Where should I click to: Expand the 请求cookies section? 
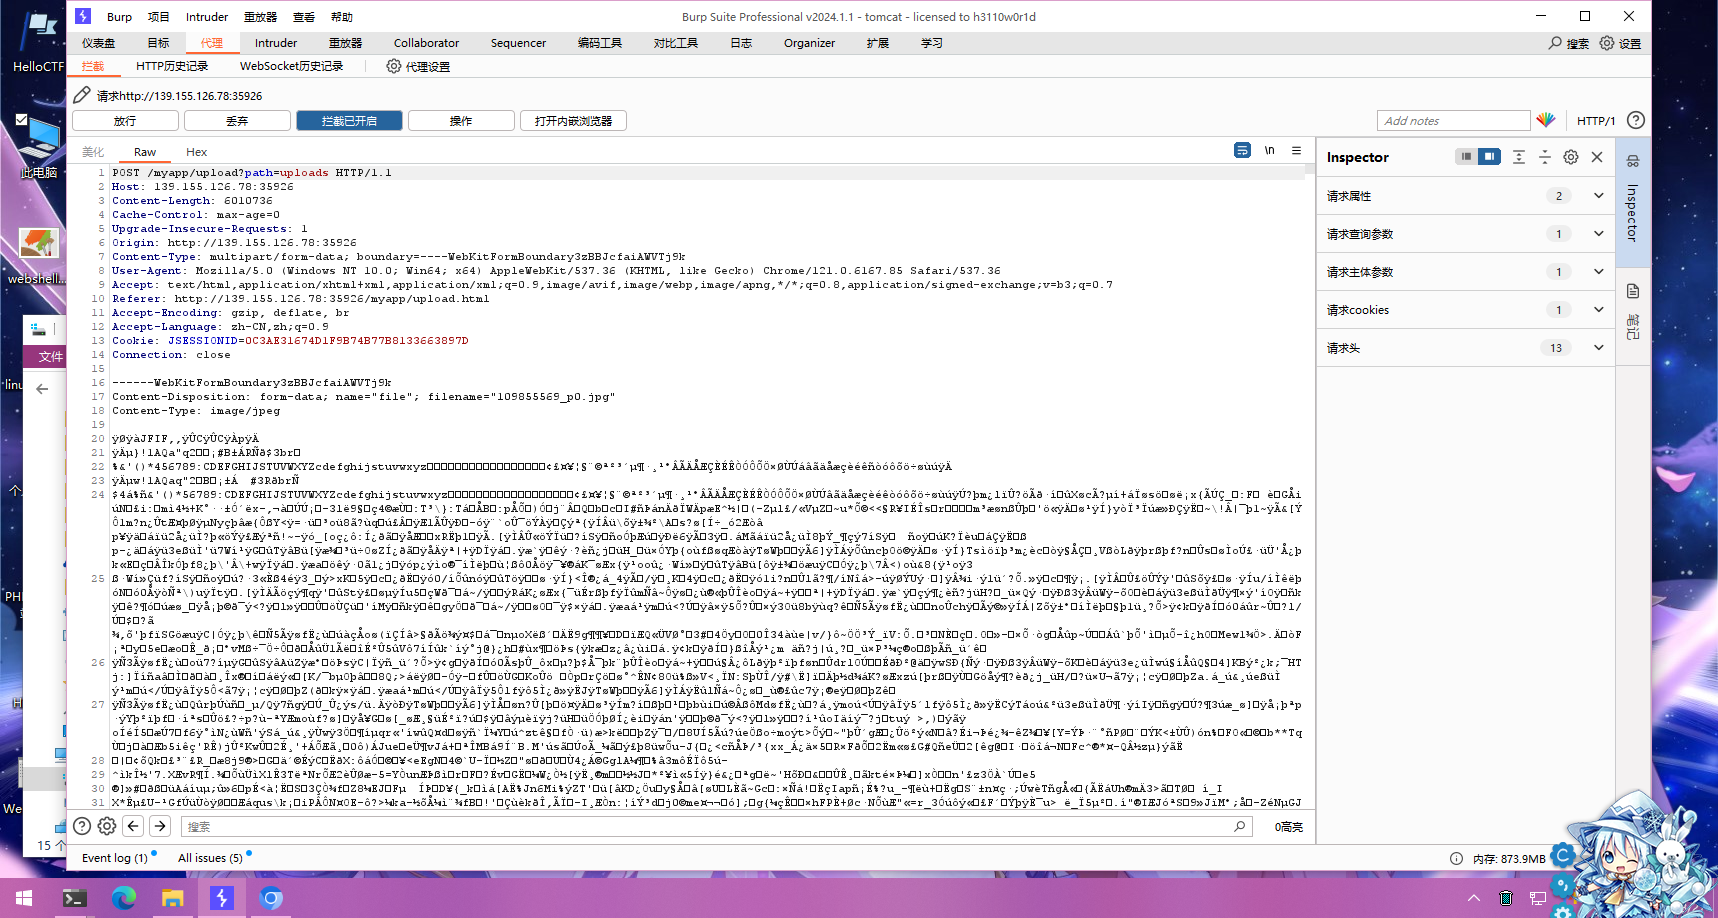tap(1598, 310)
